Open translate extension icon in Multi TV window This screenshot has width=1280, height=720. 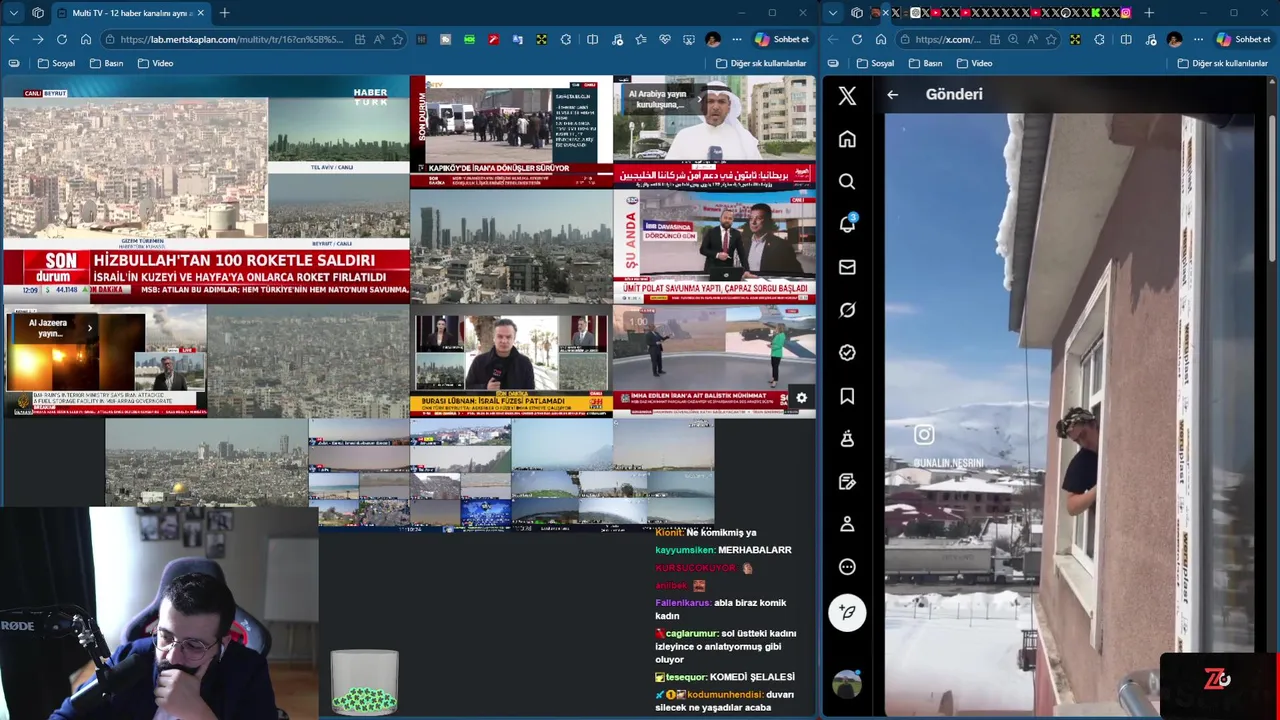pos(518,40)
